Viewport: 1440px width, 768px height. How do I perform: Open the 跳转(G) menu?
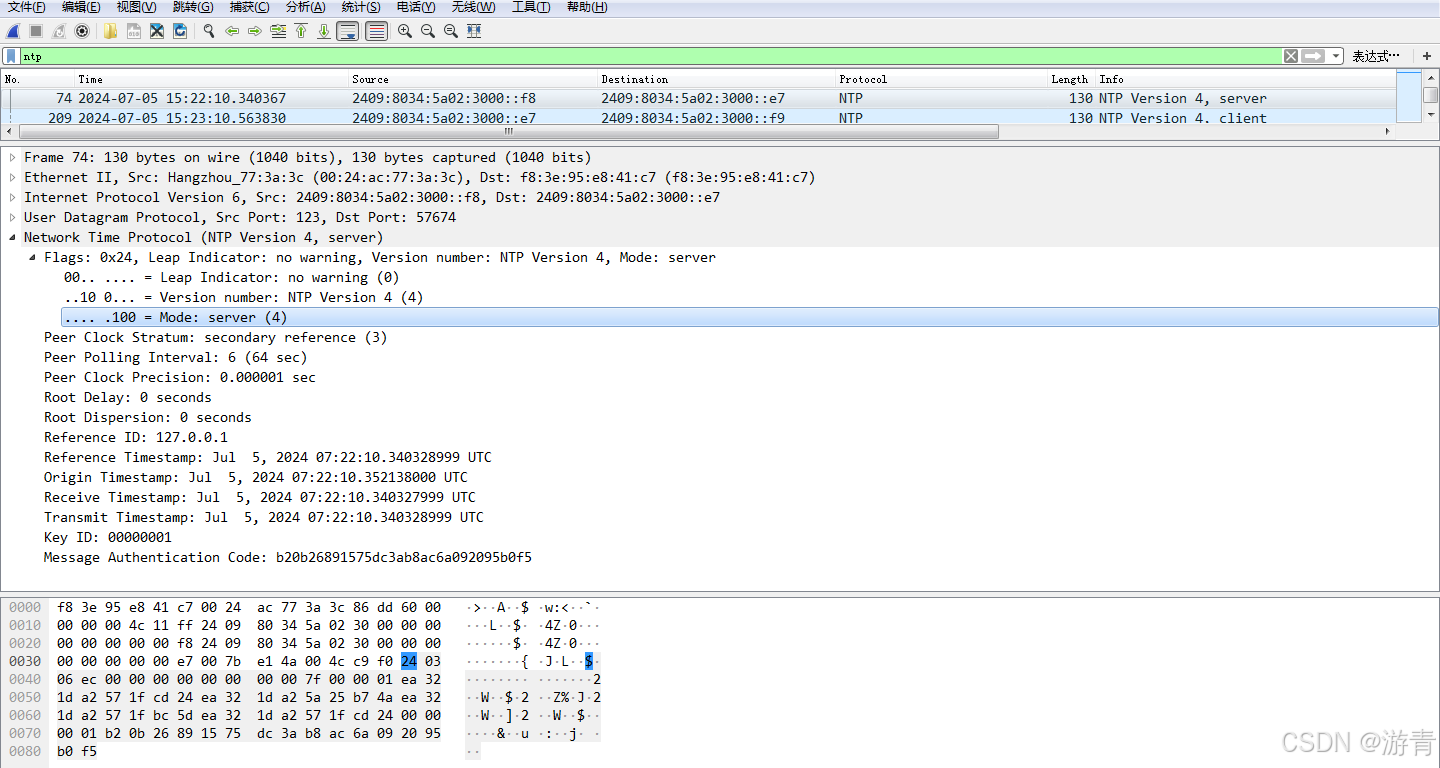tap(193, 7)
